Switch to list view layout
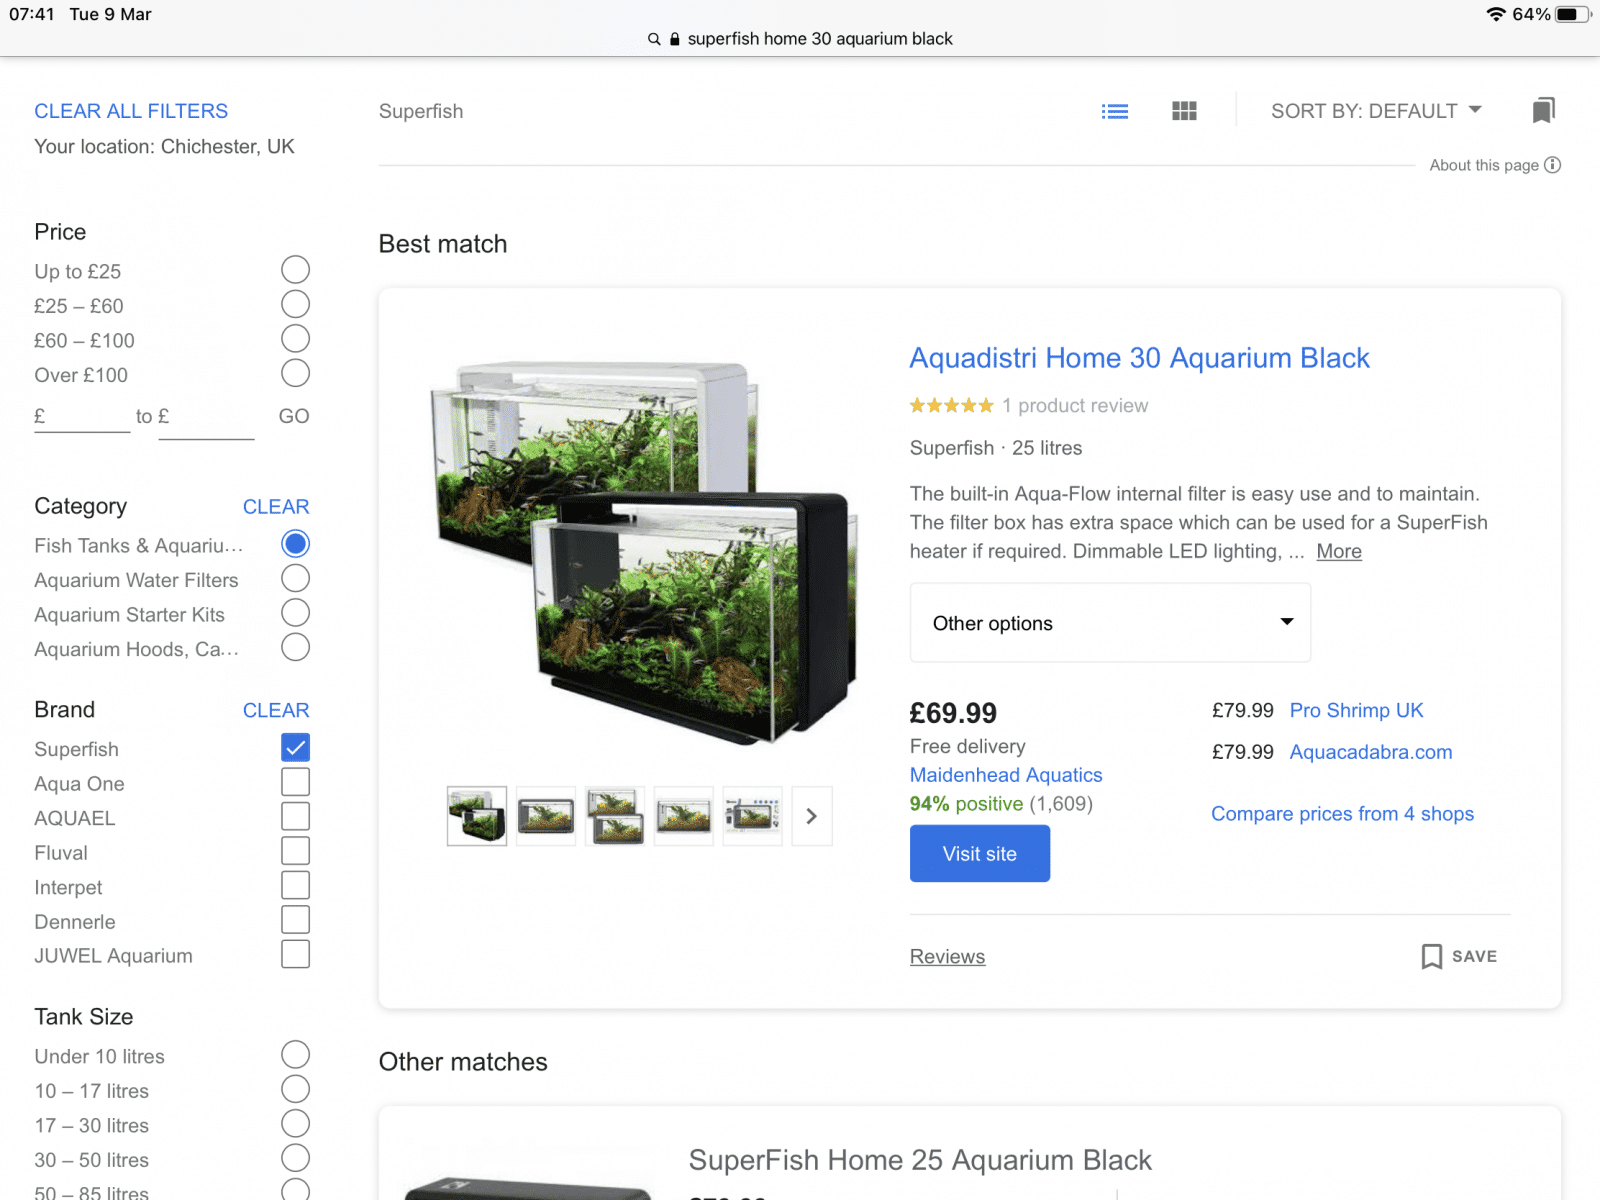Viewport: 1600px width, 1200px height. pyautogui.click(x=1114, y=111)
